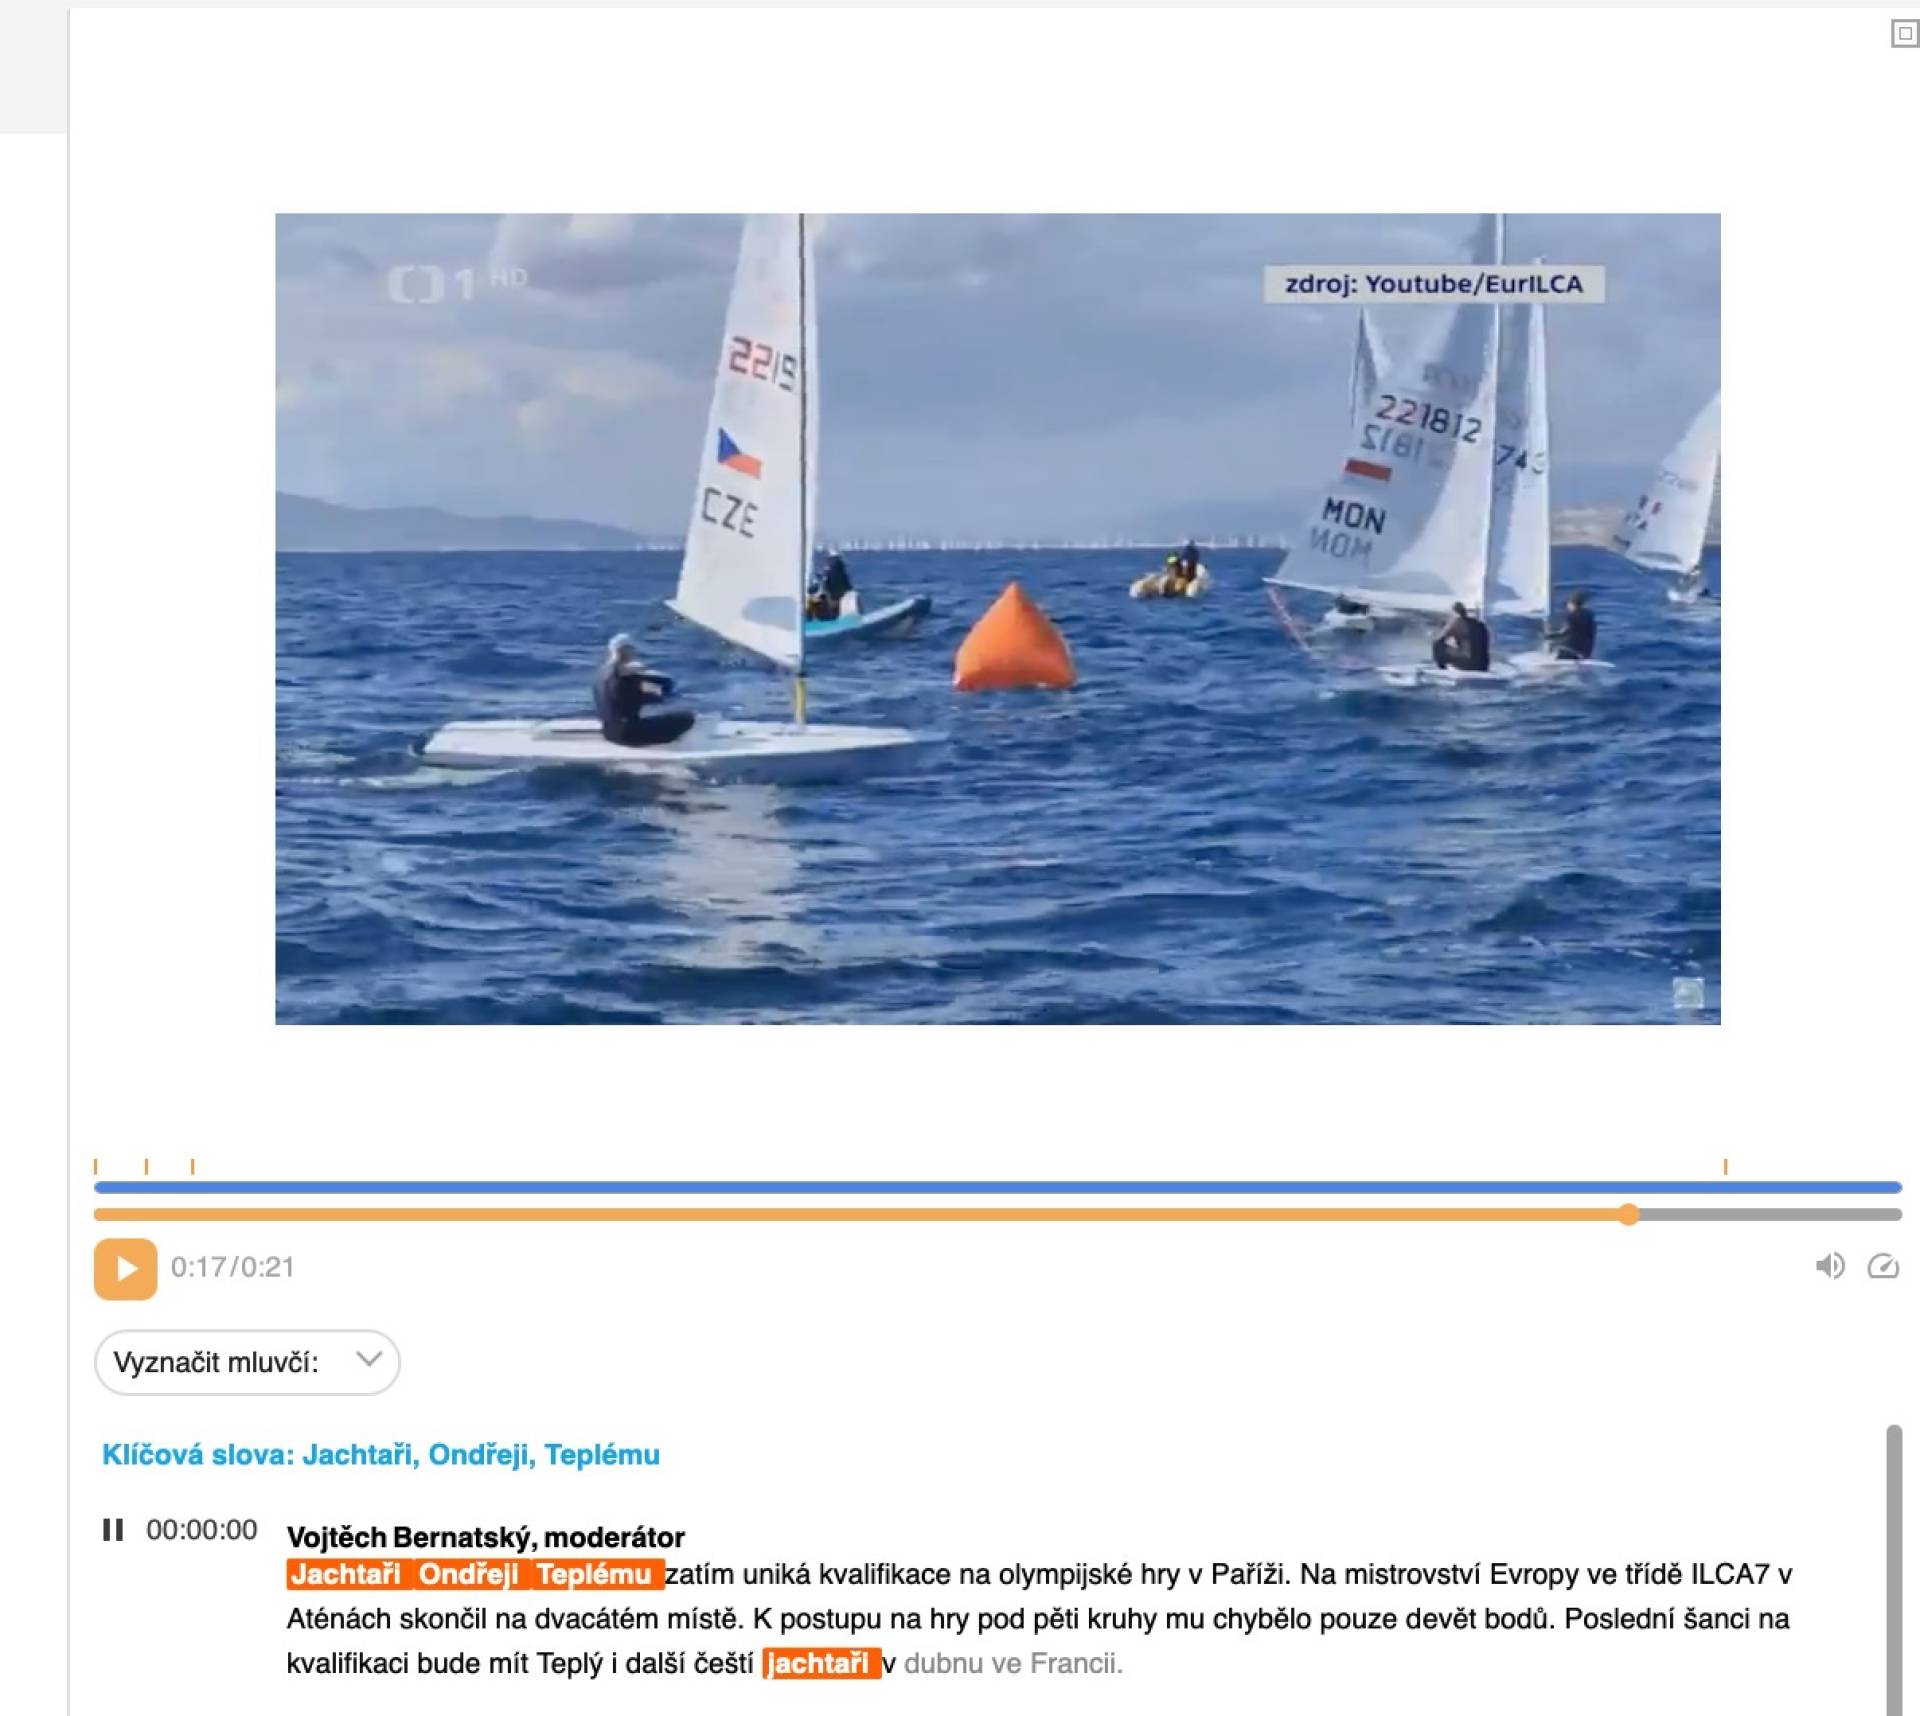Image resolution: width=1920 pixels, height=1716 pixels.
Task: Jump to the last orange timeline marker
Action: pyautogui.click(x=1725, y=1166)
